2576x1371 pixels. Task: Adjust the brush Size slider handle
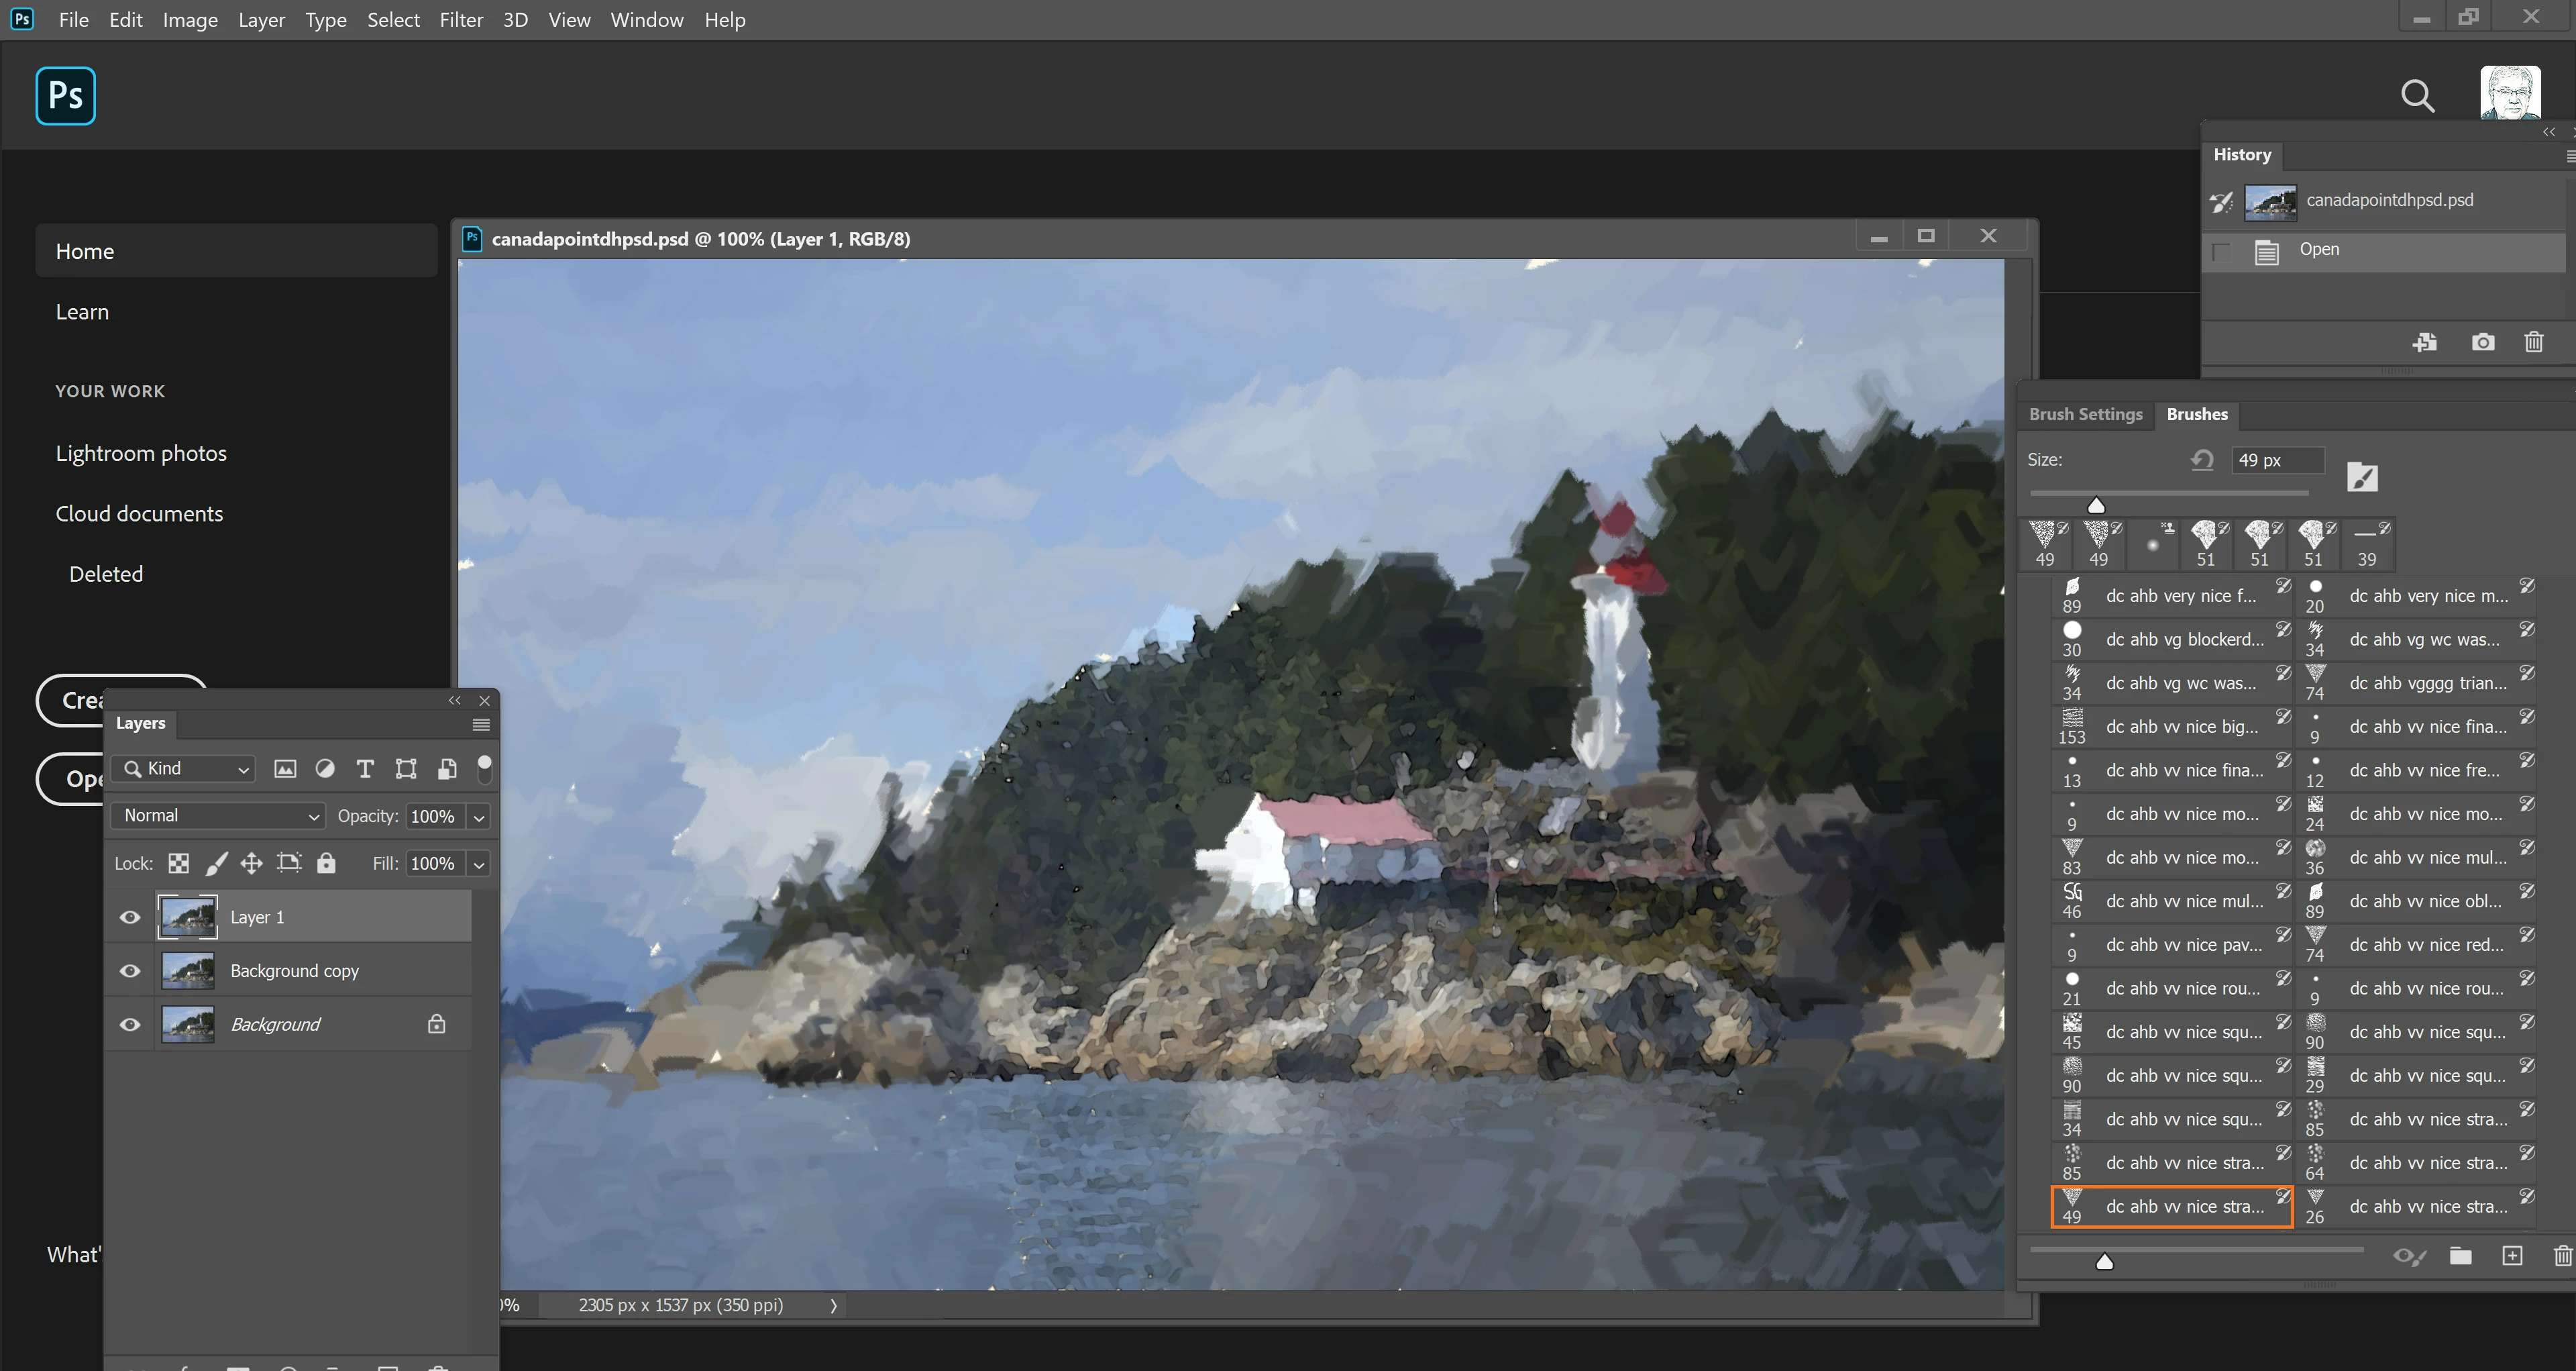pyautogui.click(x=2096, y=506)
